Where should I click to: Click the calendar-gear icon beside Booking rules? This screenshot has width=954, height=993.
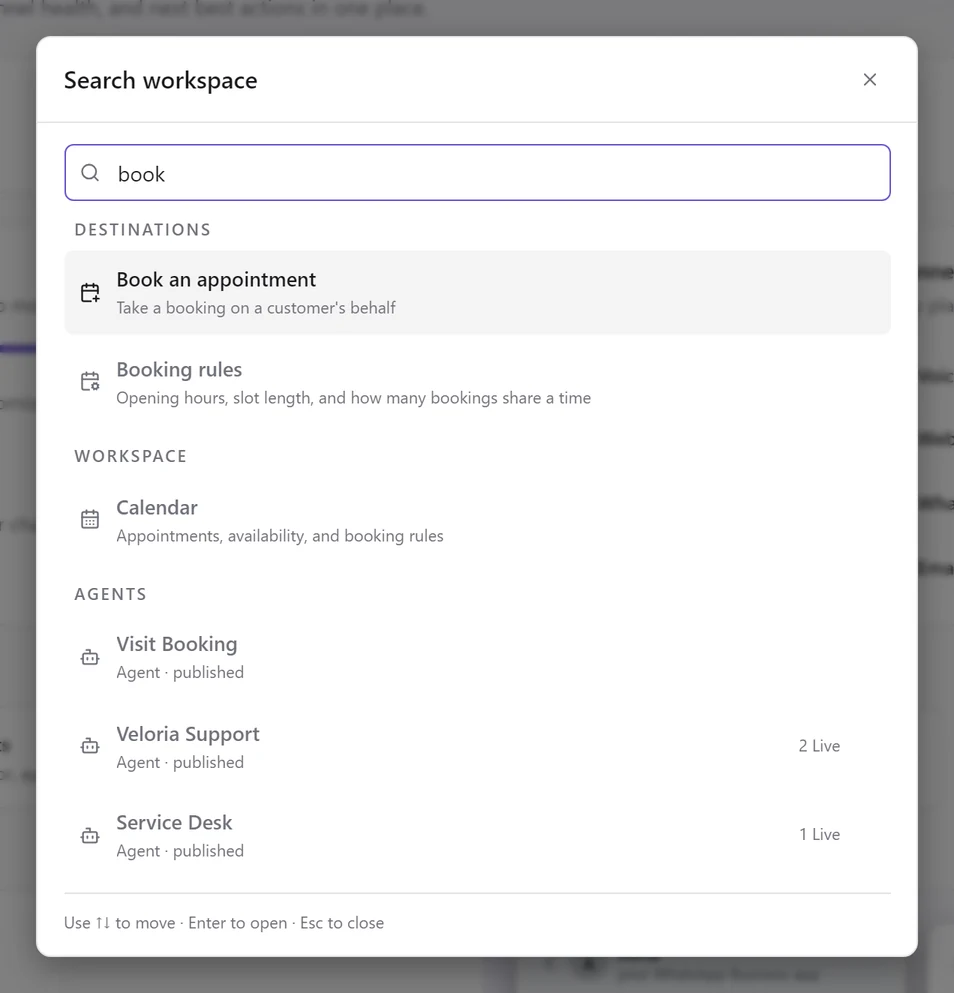[x=90, y=382]
